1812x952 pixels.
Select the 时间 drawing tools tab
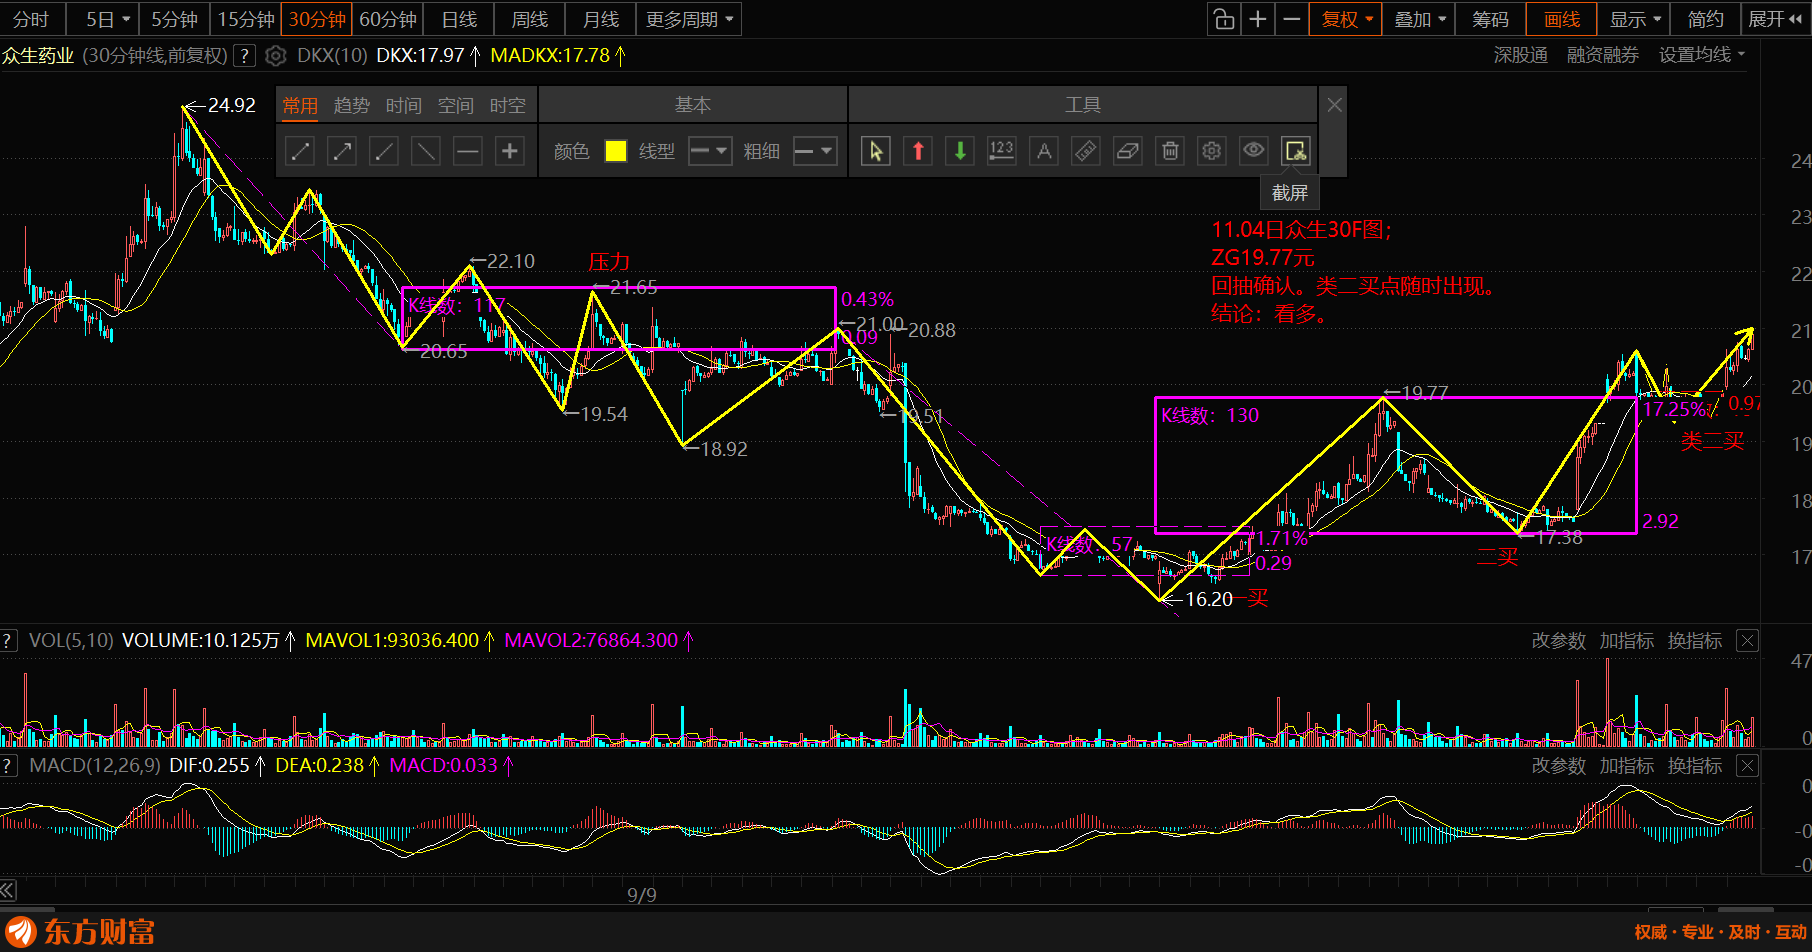(404, 106)
